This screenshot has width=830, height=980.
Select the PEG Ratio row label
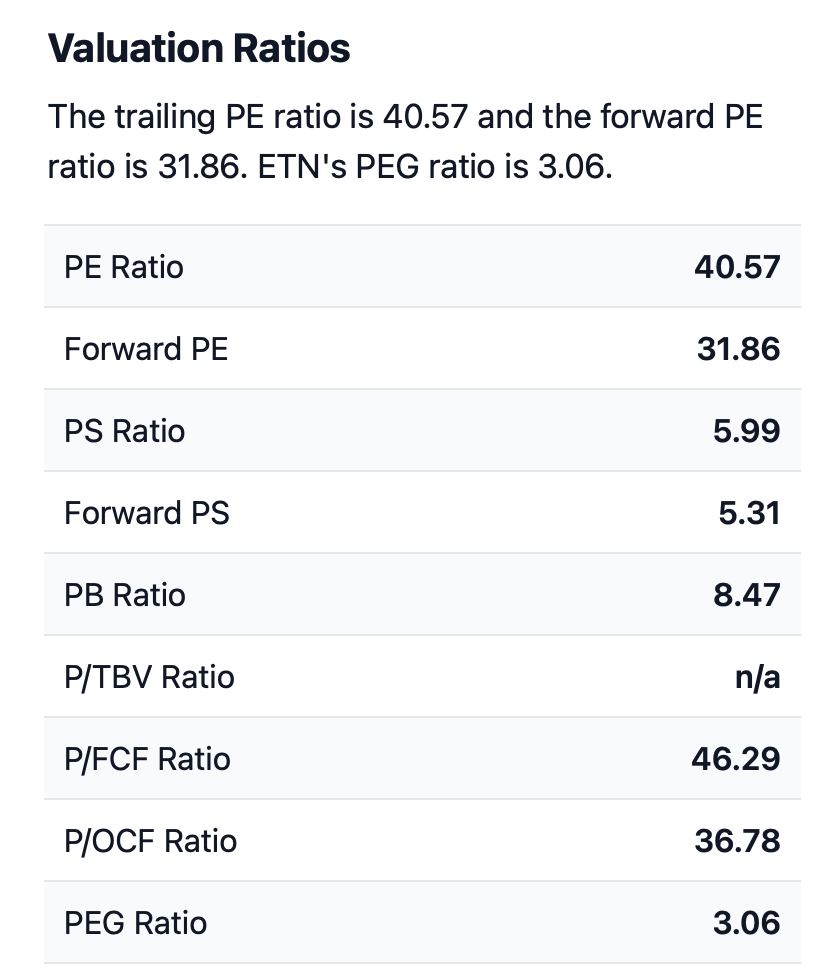click(135, 923)
